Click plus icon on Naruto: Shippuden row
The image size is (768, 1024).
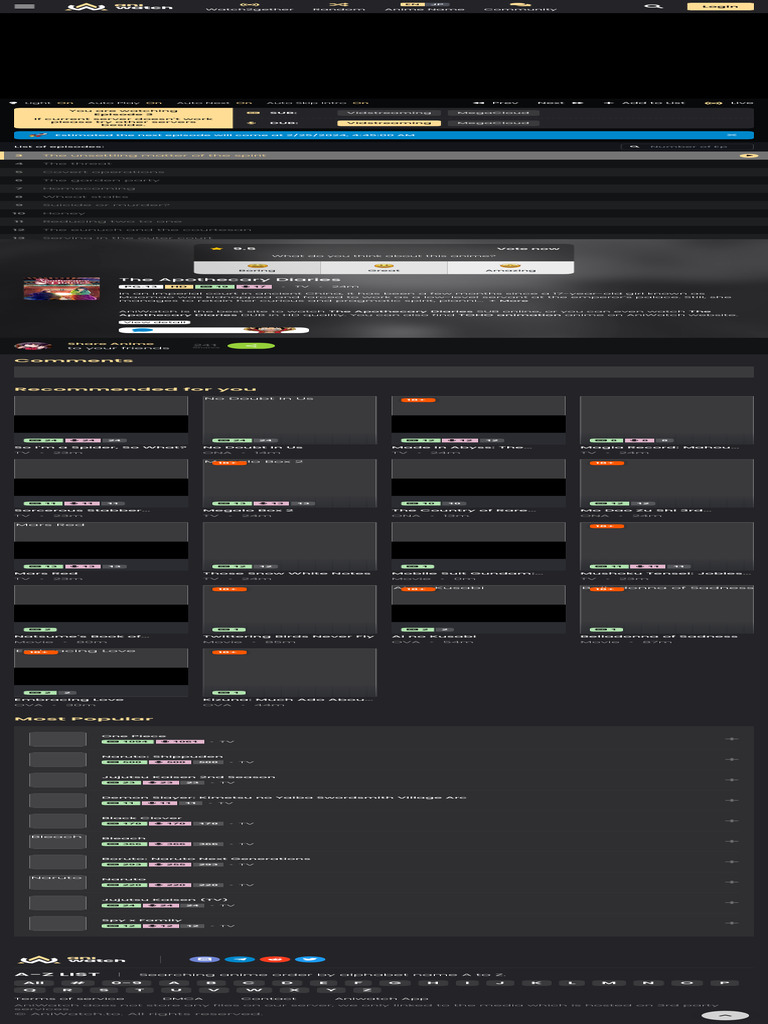coord(731,760)
